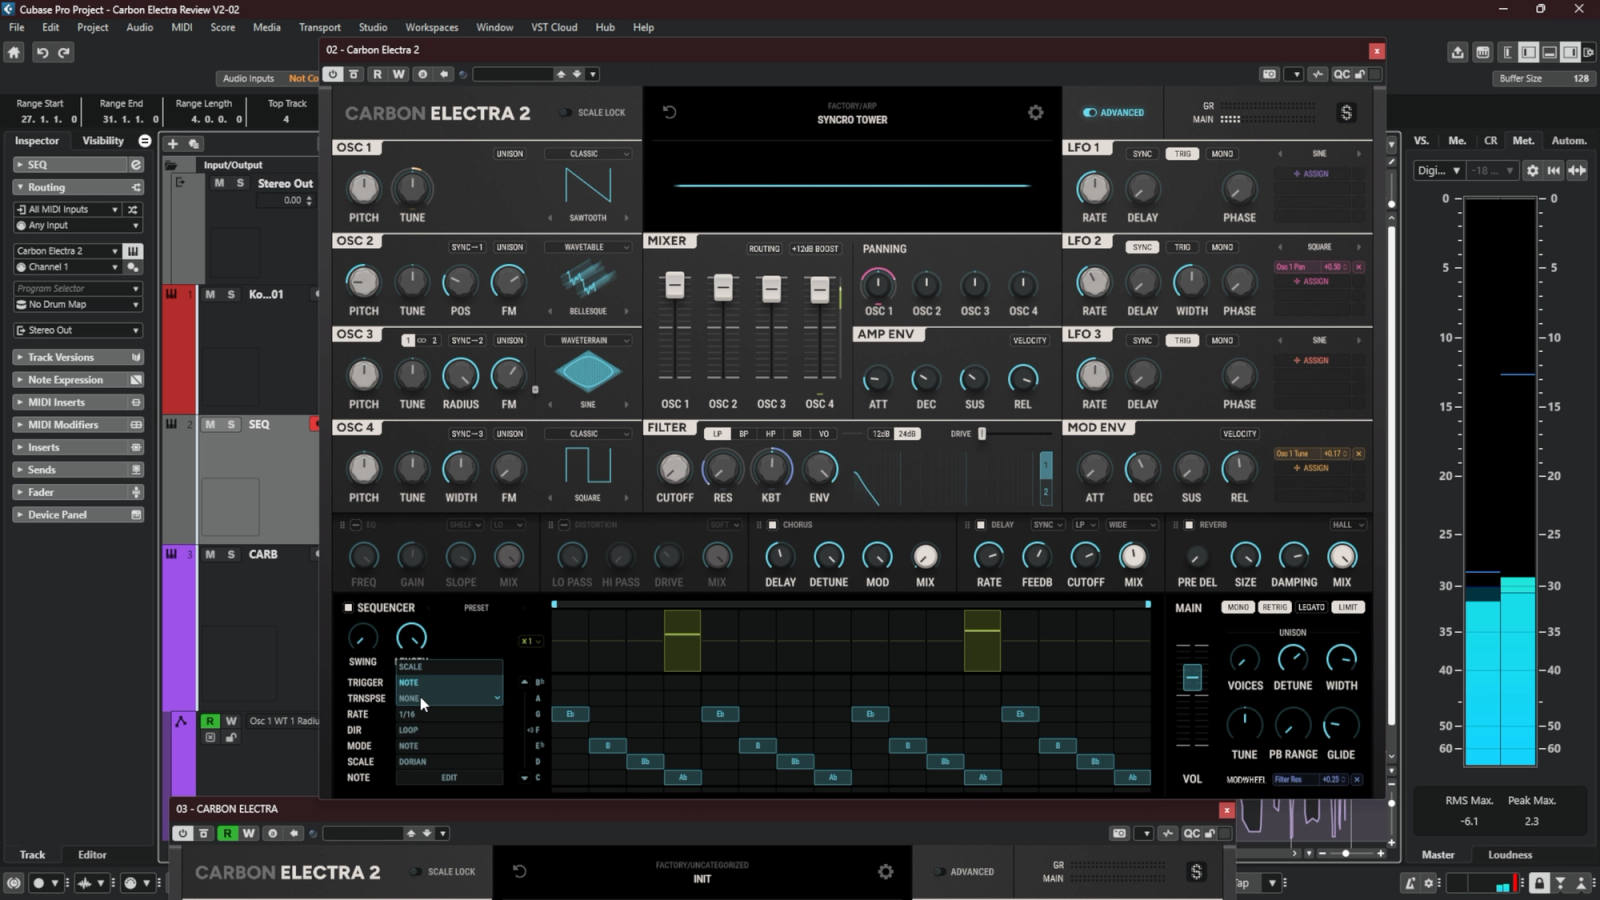The image size is (1600, 900).
Task: Adjust OSC 1 mixer fader
Action: [x=675, y=285]
